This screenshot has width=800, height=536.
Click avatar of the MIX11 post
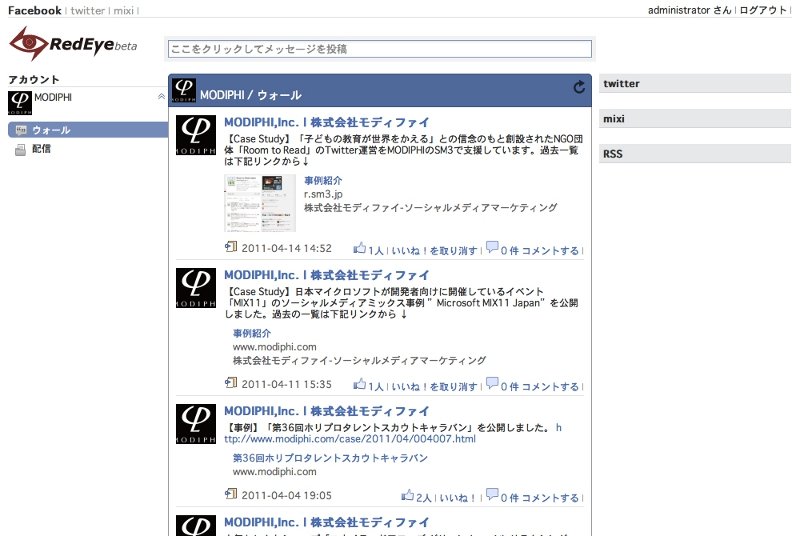(x=196, y=288)
